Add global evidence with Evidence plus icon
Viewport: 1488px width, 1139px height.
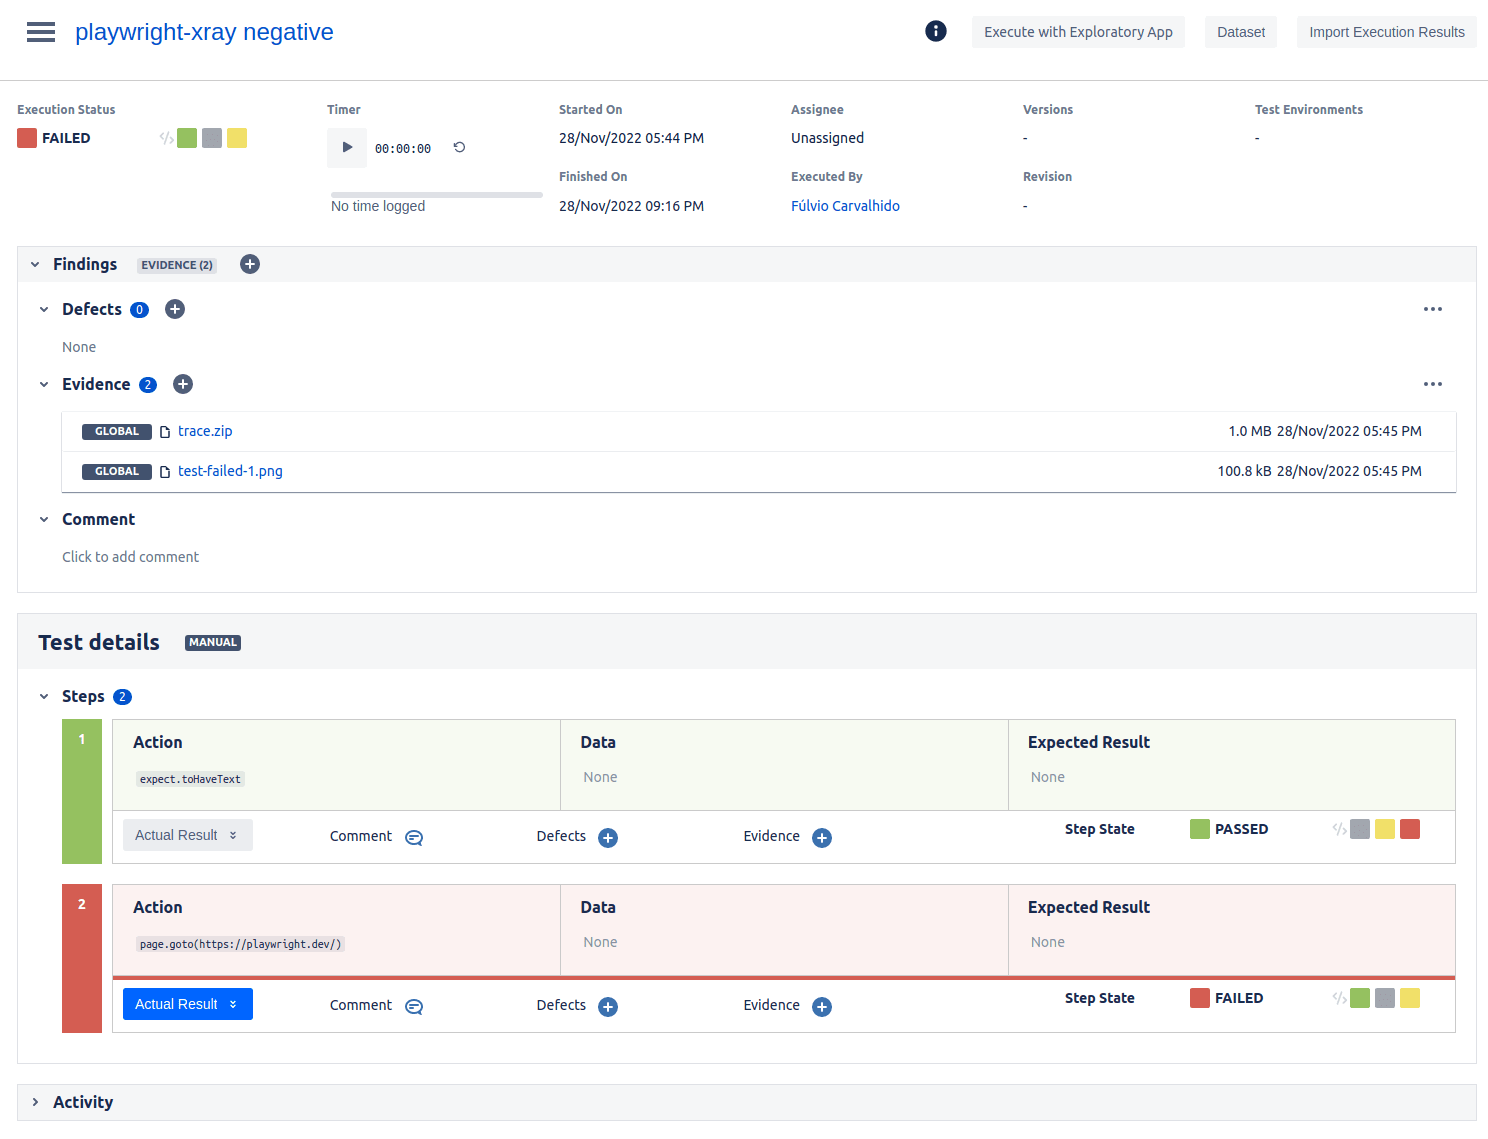183,384
